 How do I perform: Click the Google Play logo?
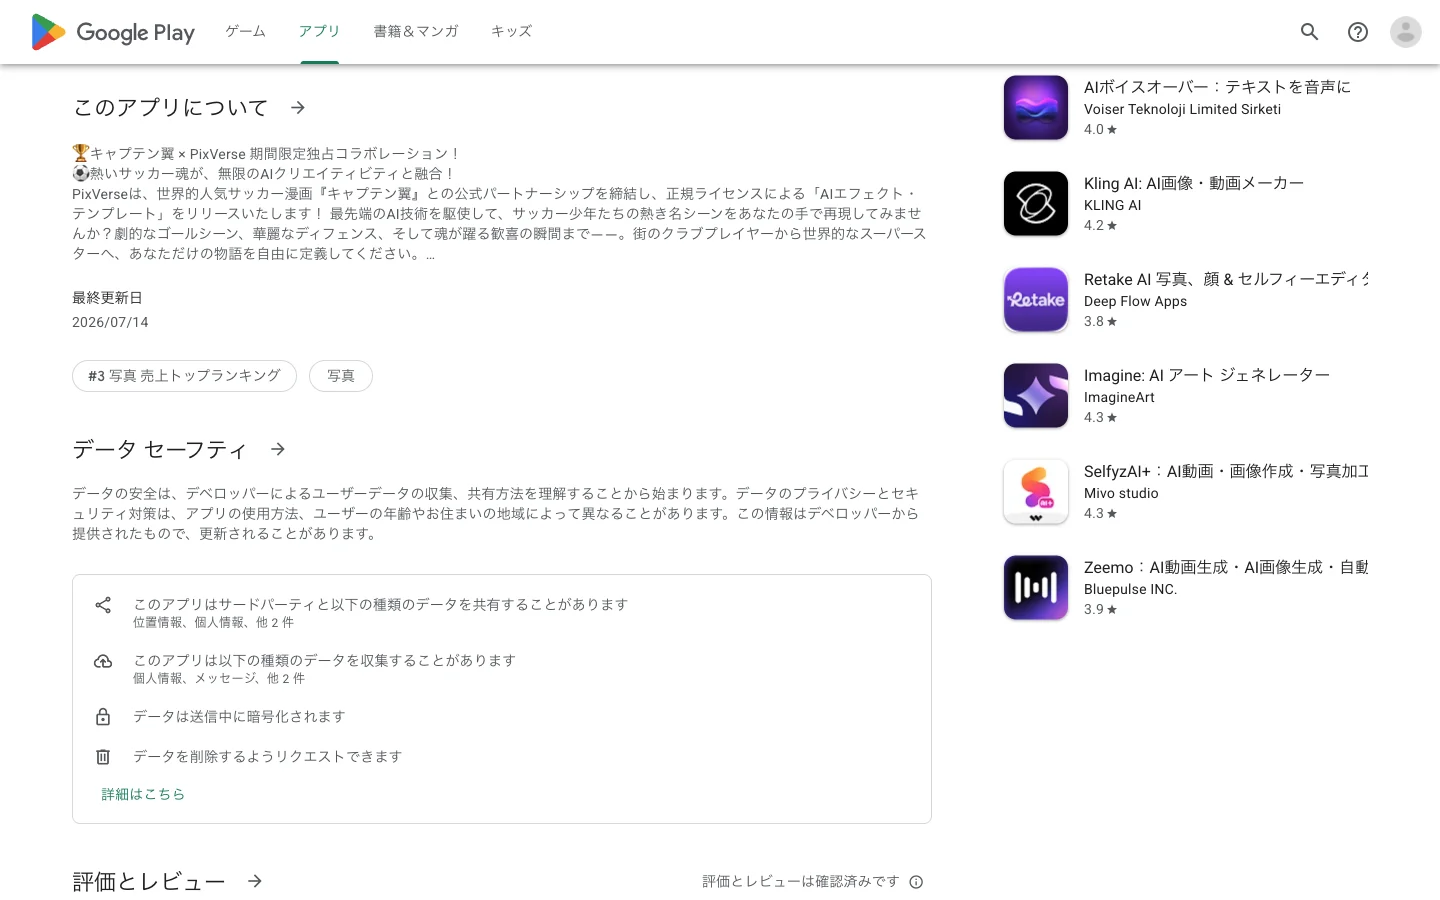point(113,32)
